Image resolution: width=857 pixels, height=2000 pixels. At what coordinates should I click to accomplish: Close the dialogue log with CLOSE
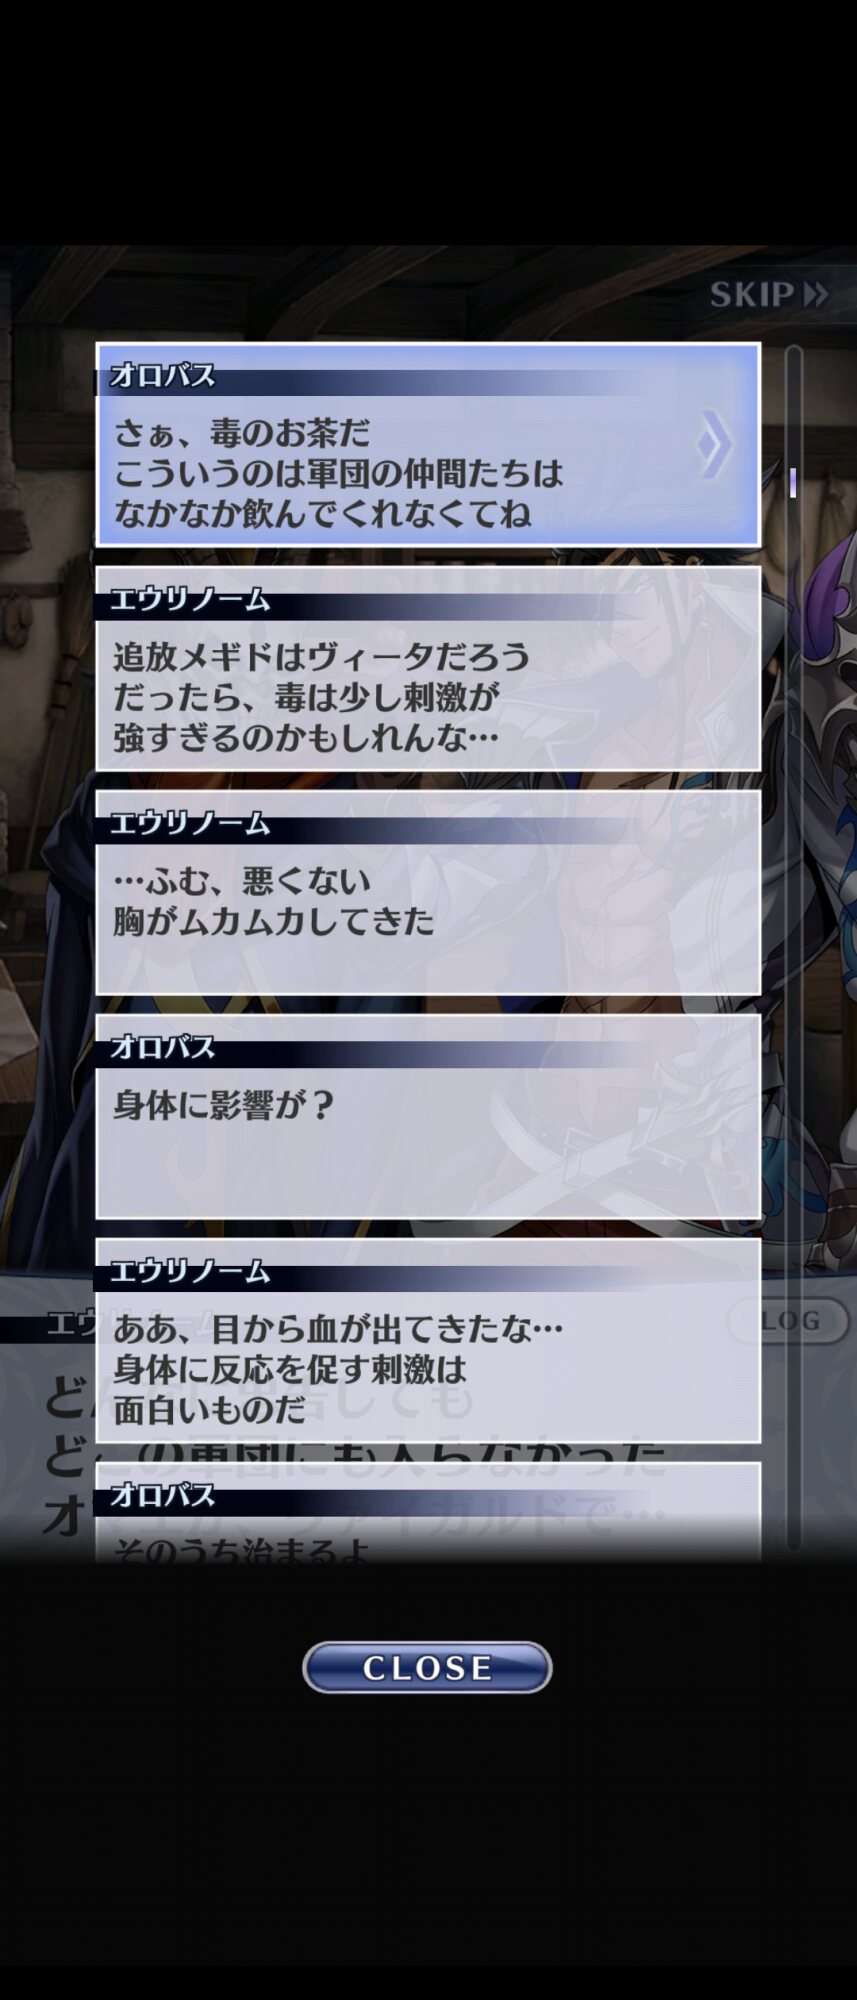(427, 1667)
